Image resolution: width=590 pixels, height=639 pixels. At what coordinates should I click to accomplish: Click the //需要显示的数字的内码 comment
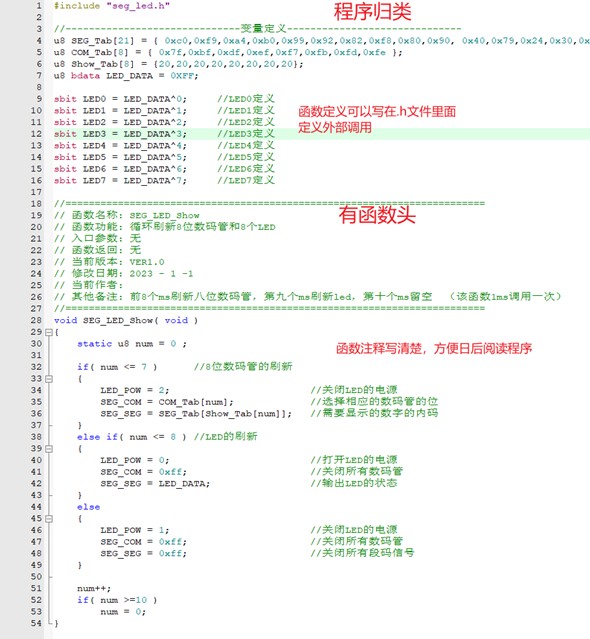pos(374,413)
